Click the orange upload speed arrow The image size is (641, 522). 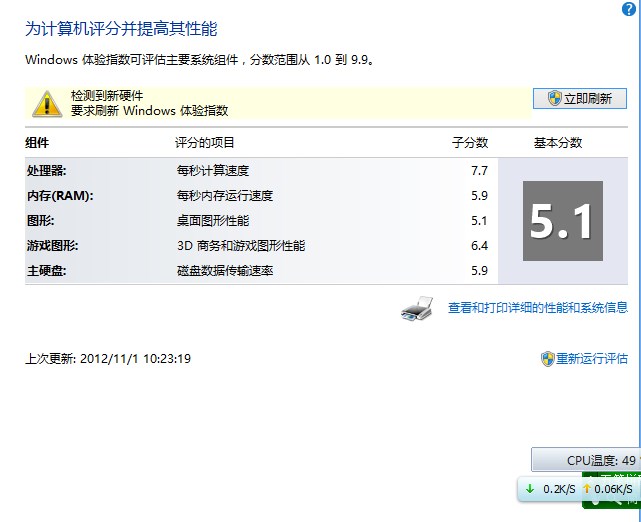pos(587,488)
